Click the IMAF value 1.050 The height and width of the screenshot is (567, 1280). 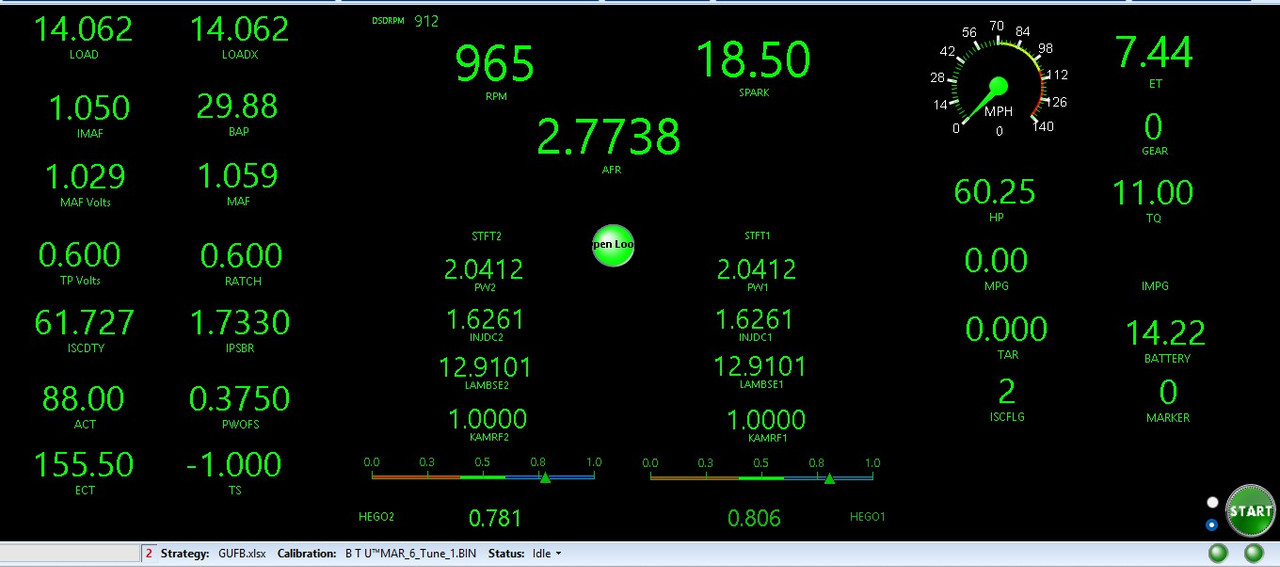click(89, 107)
